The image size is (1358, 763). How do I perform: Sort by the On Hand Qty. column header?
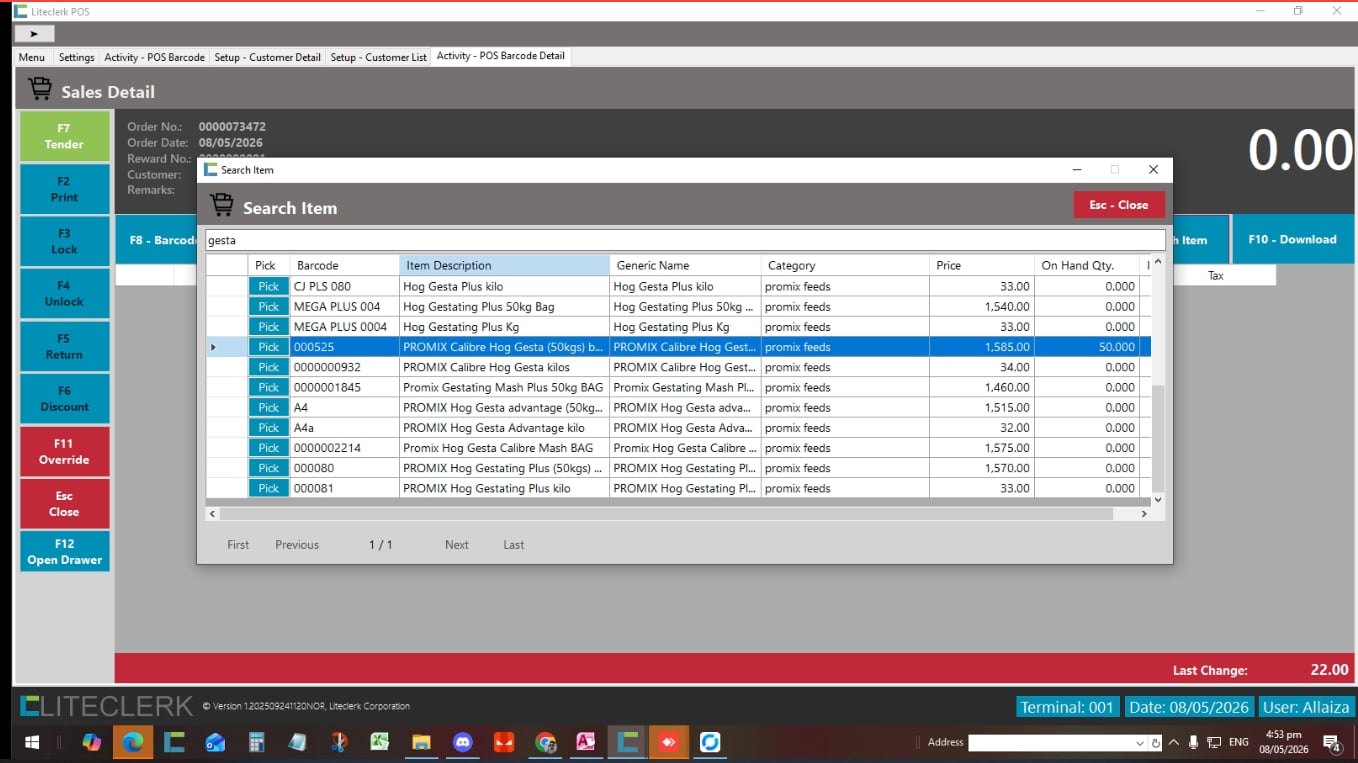click(x=1087, y=265)
